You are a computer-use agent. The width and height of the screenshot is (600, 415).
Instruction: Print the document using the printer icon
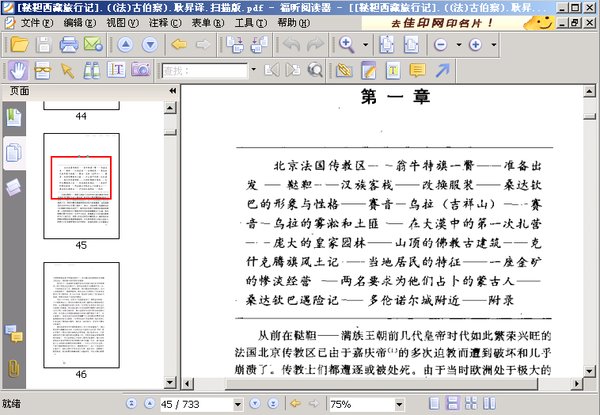click(x=69, y=45)
